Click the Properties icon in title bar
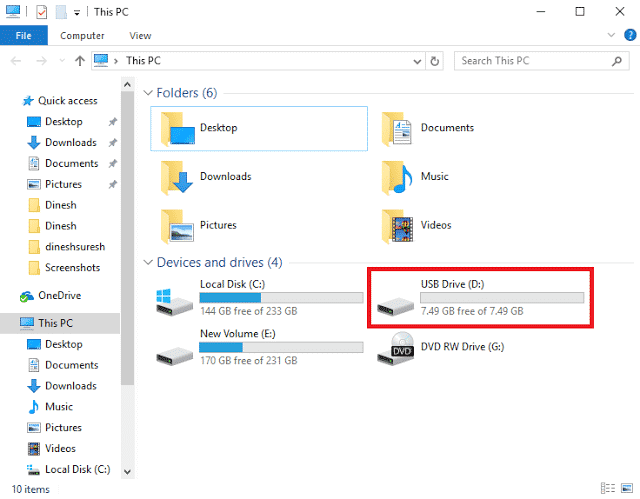Screen dimensions: 640x499 point(42,12)
